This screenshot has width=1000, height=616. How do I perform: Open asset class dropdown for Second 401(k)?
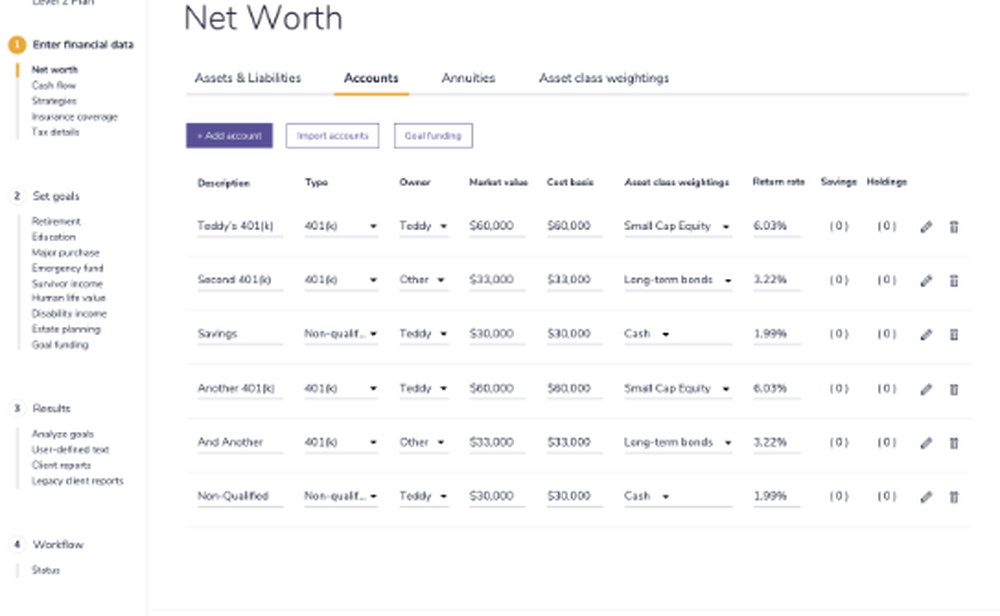[677, 280]
